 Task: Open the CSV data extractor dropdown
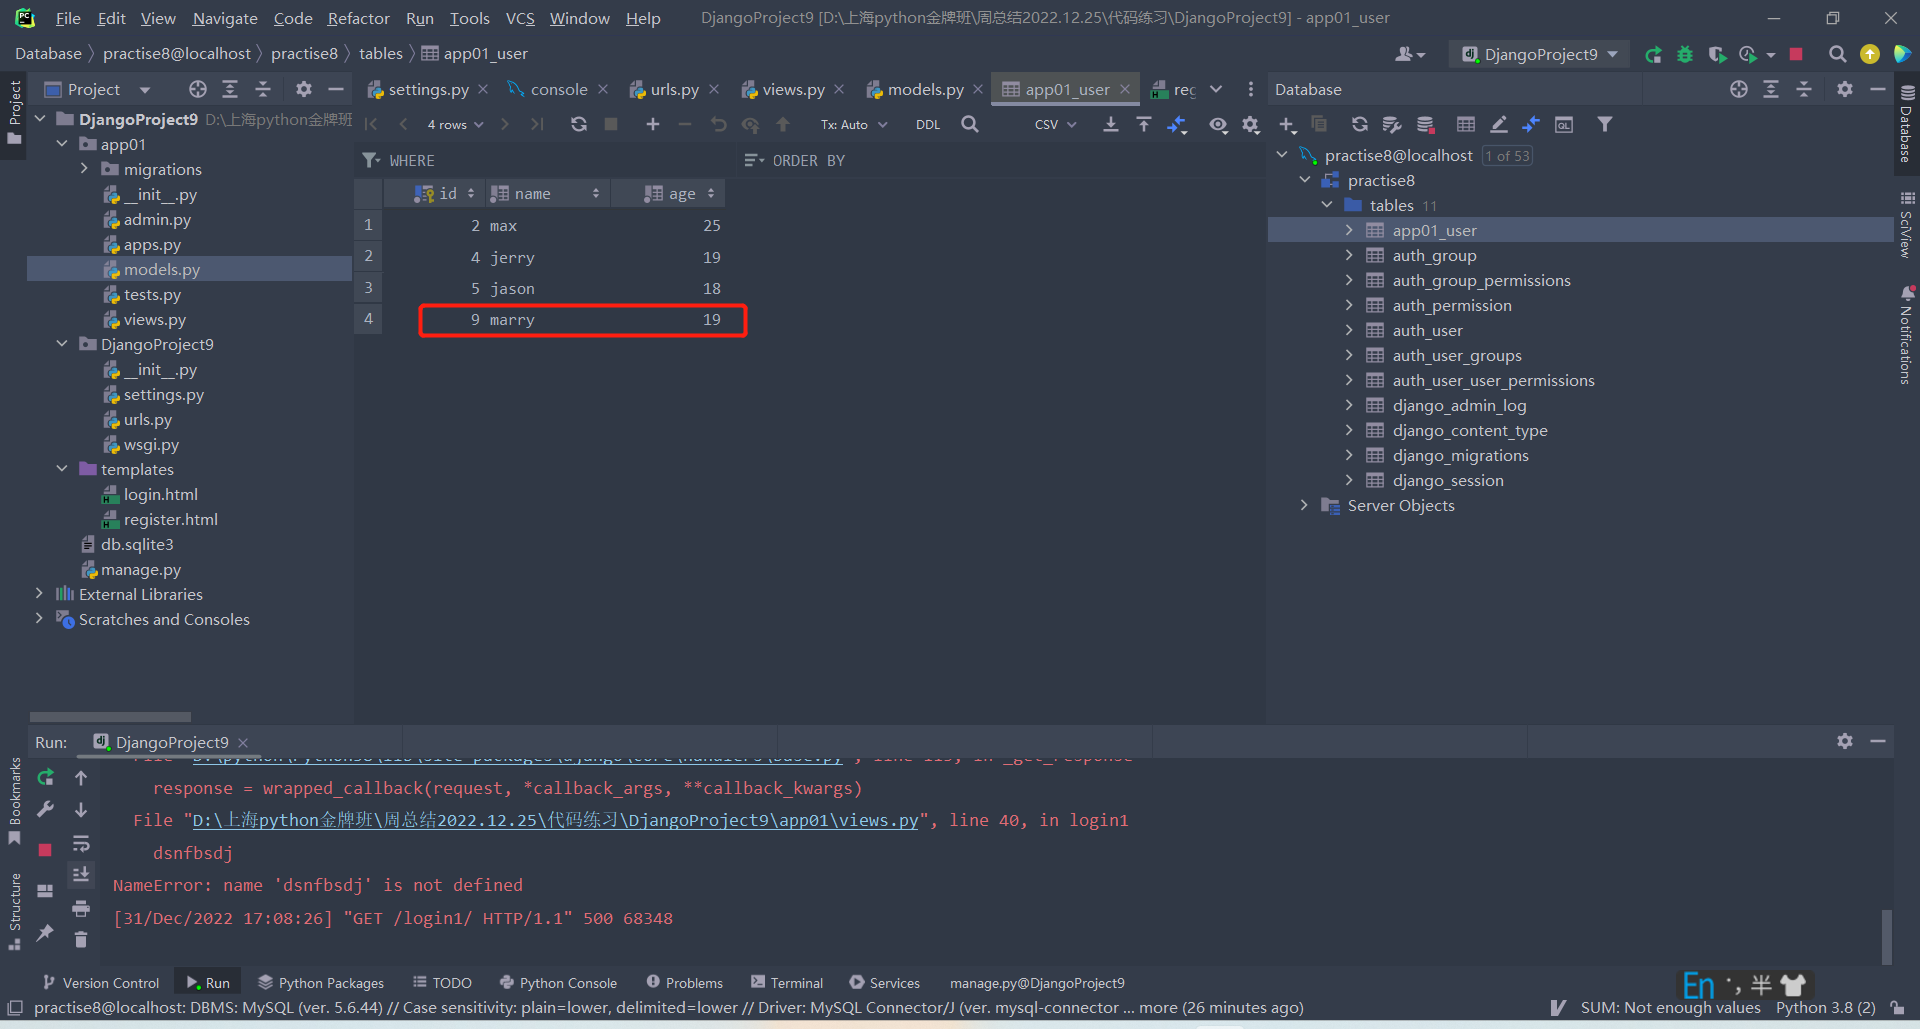pyautogui.click(x=1055, y=125)
